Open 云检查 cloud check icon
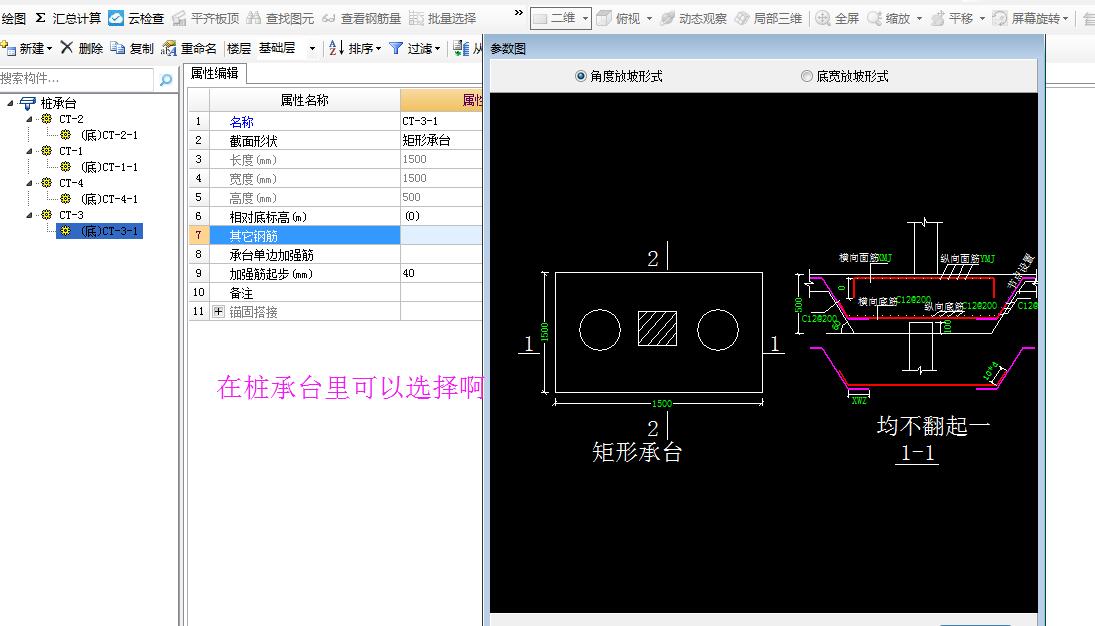1095x626 pixels. pos(116,17)
